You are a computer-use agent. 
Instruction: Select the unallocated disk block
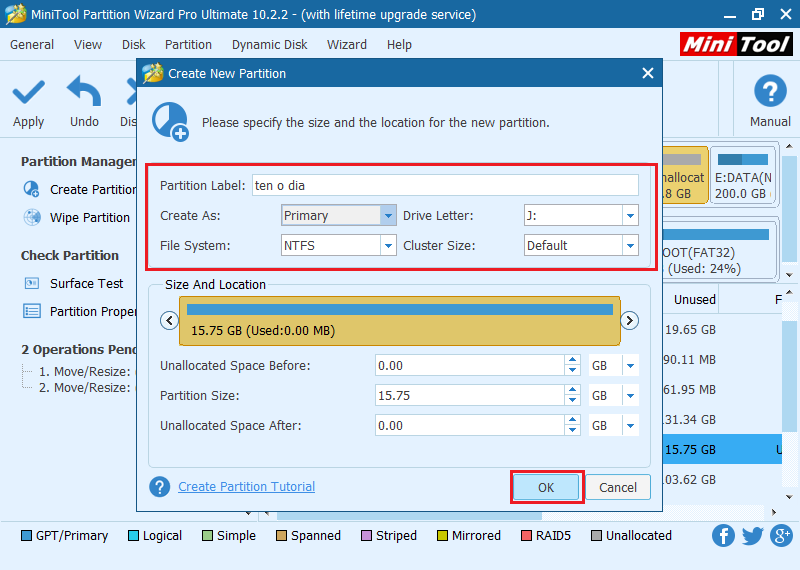tap(685, 176)
